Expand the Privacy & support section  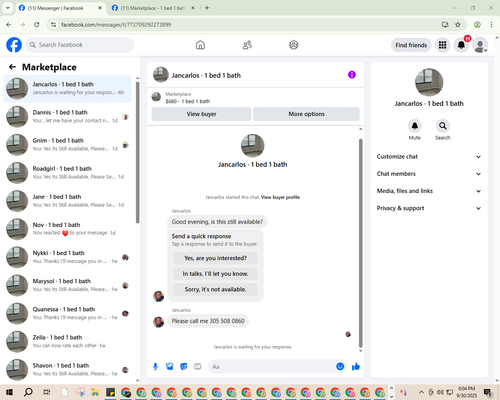tap(429, 208)
